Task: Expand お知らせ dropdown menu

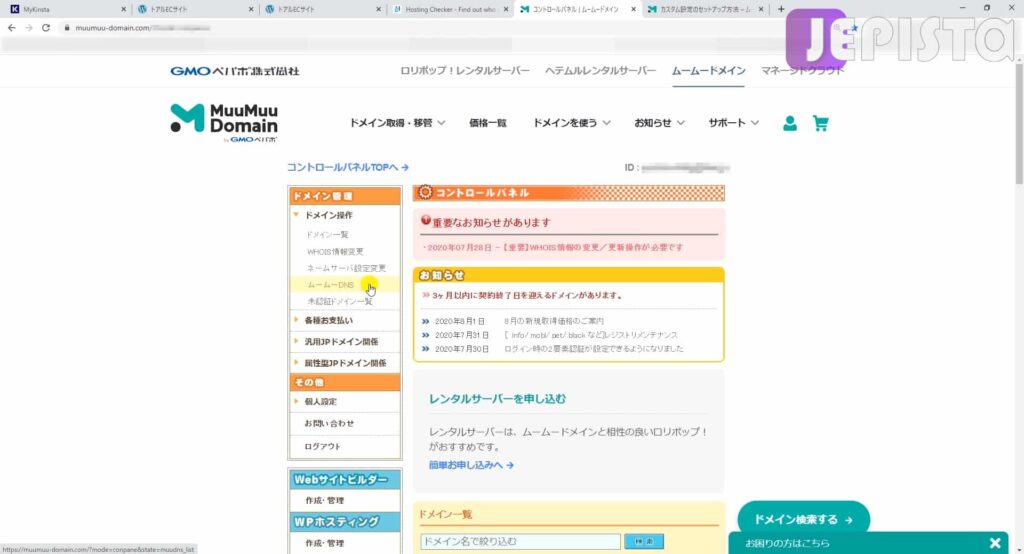Action: point(659,123)
